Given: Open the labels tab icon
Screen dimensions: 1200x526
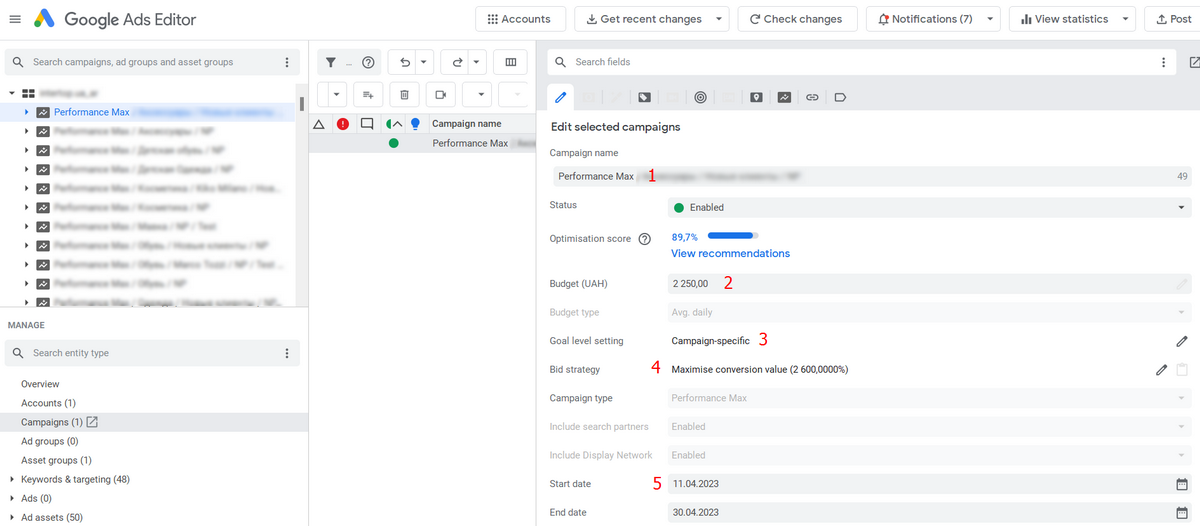Looking at the screenshot, I should tap(840, 97).
